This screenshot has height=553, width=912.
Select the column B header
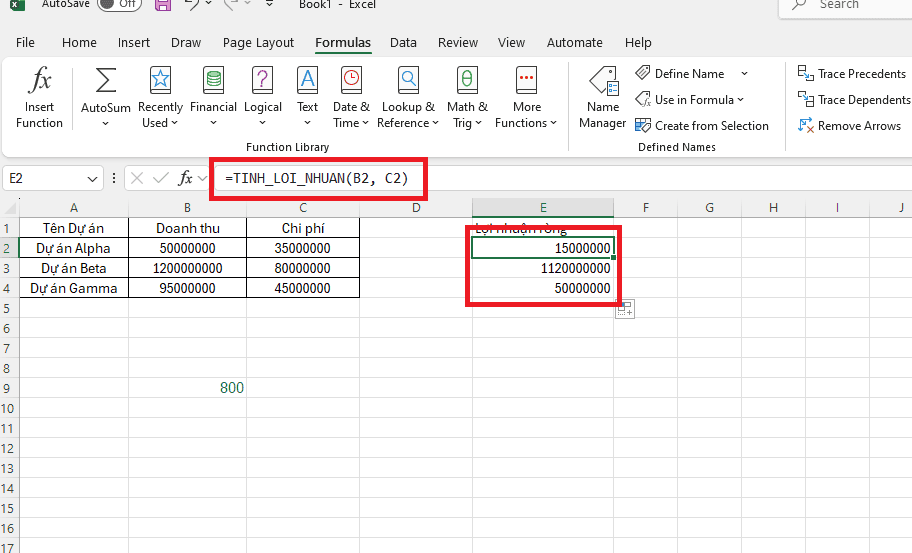point(187,208)
